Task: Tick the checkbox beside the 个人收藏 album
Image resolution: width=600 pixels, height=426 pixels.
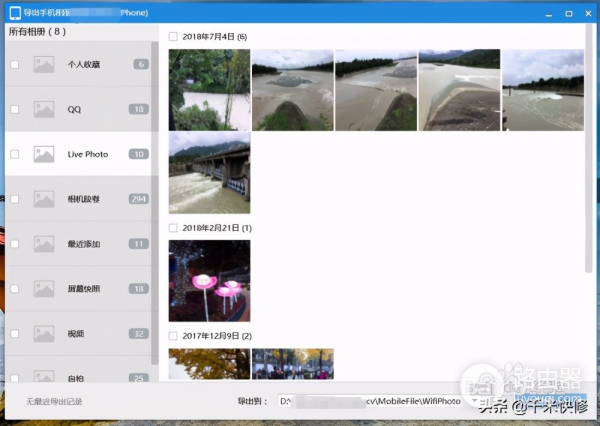Action: (x=14, y=64)
